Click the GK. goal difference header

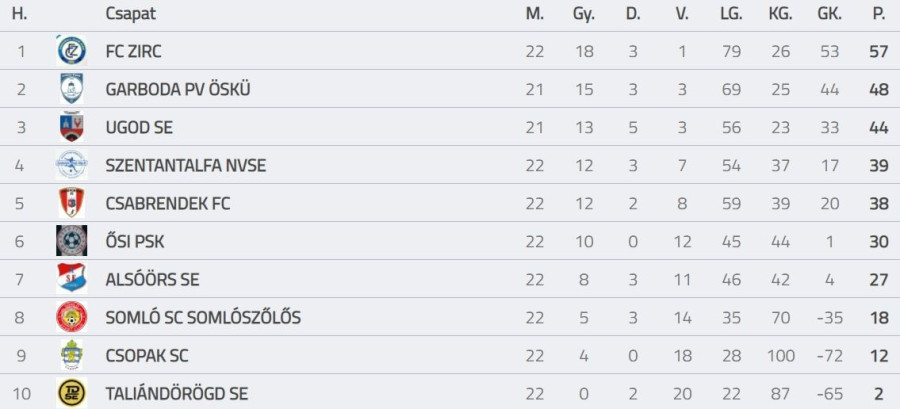click(x=830, y=14)
